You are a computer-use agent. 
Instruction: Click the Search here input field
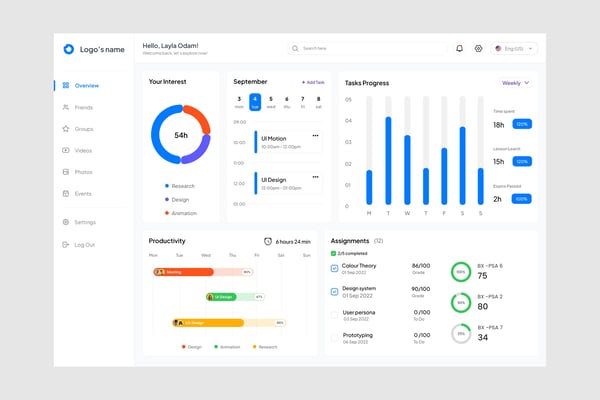[x=367, y=49]
